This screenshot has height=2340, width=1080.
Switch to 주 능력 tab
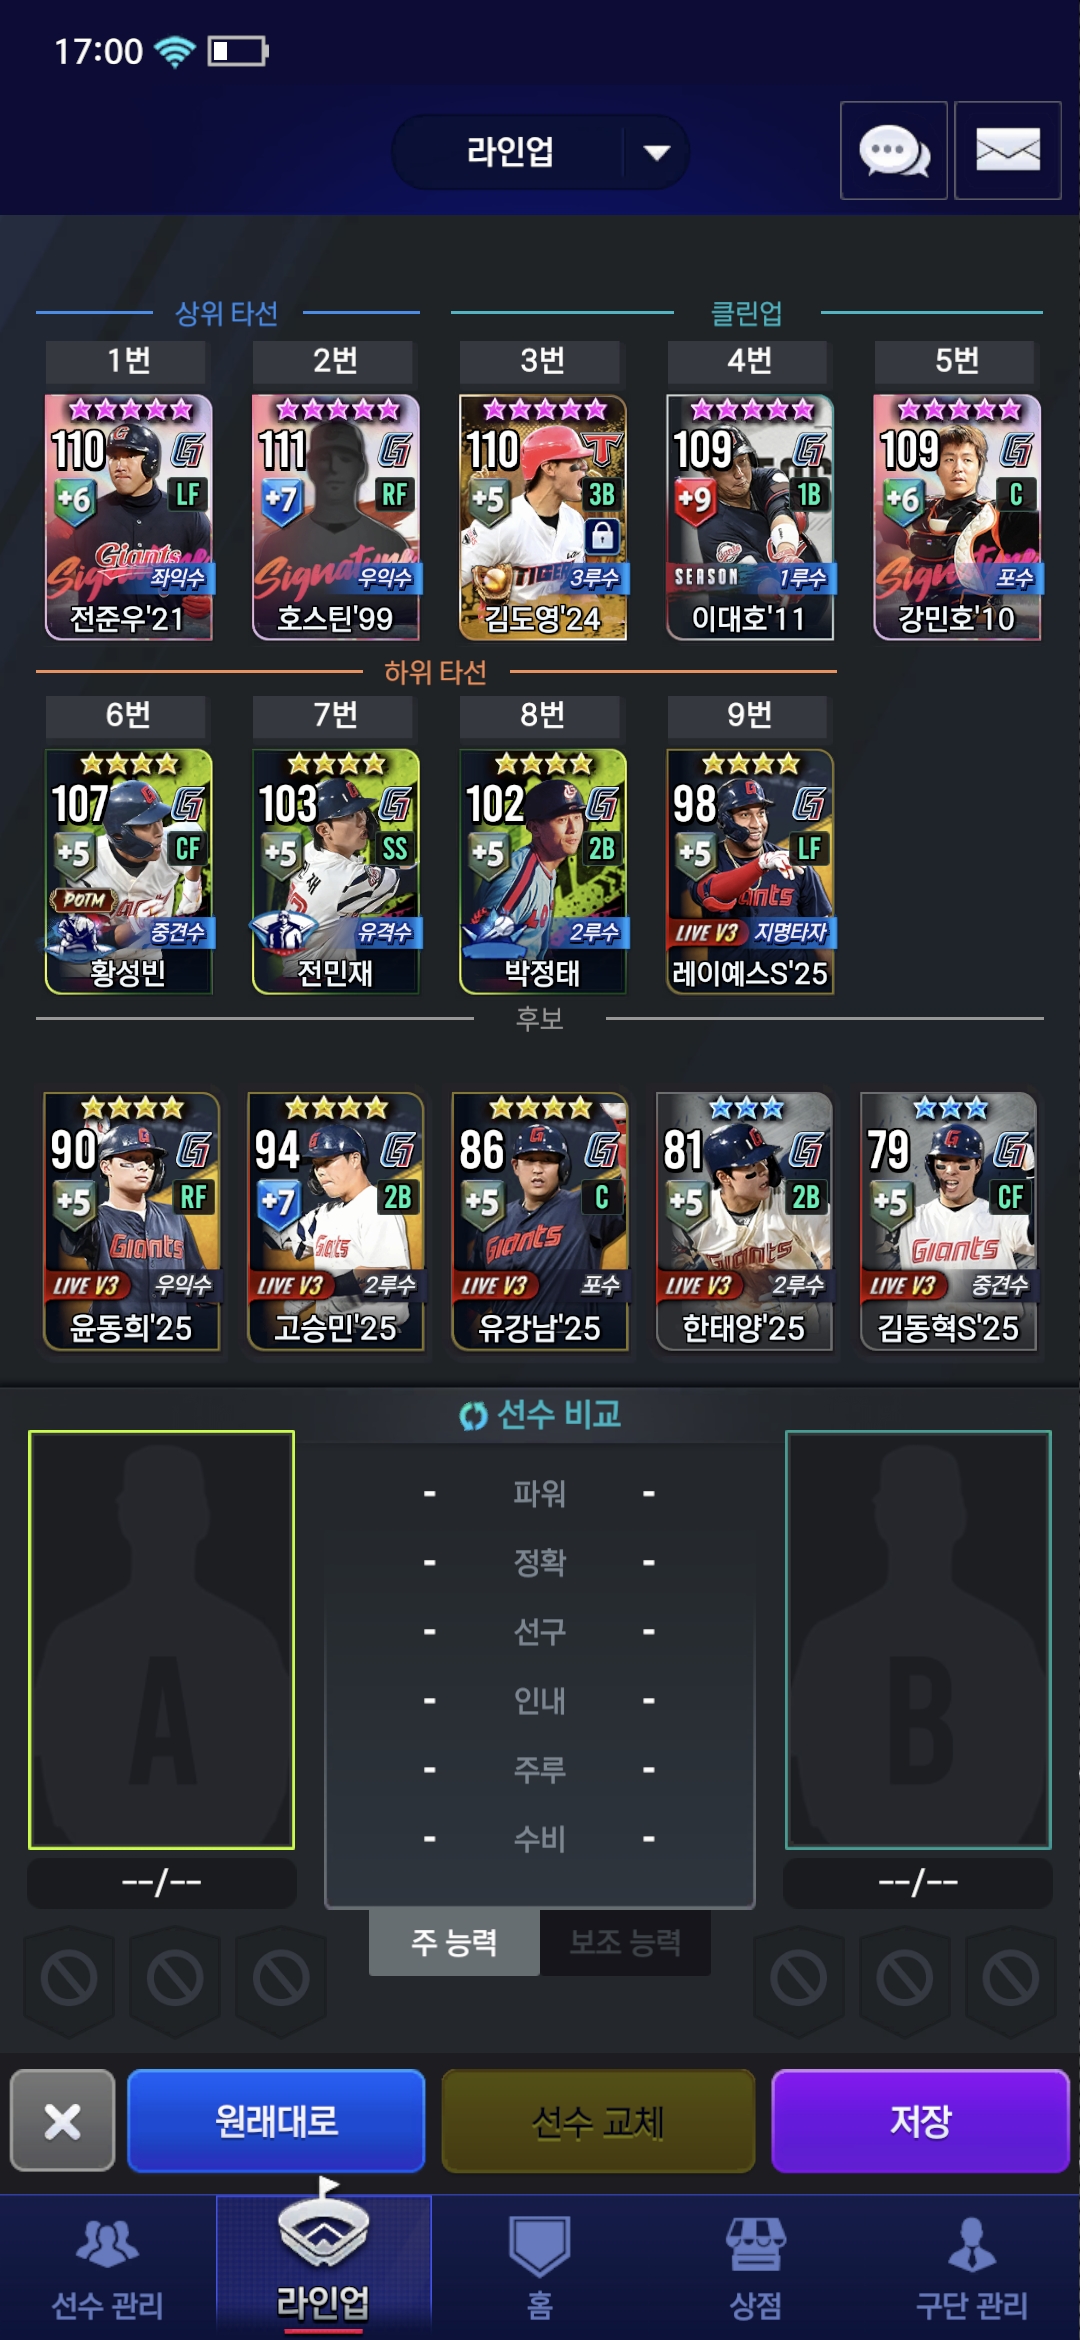pyautogui.click(x=454, y=1942)
